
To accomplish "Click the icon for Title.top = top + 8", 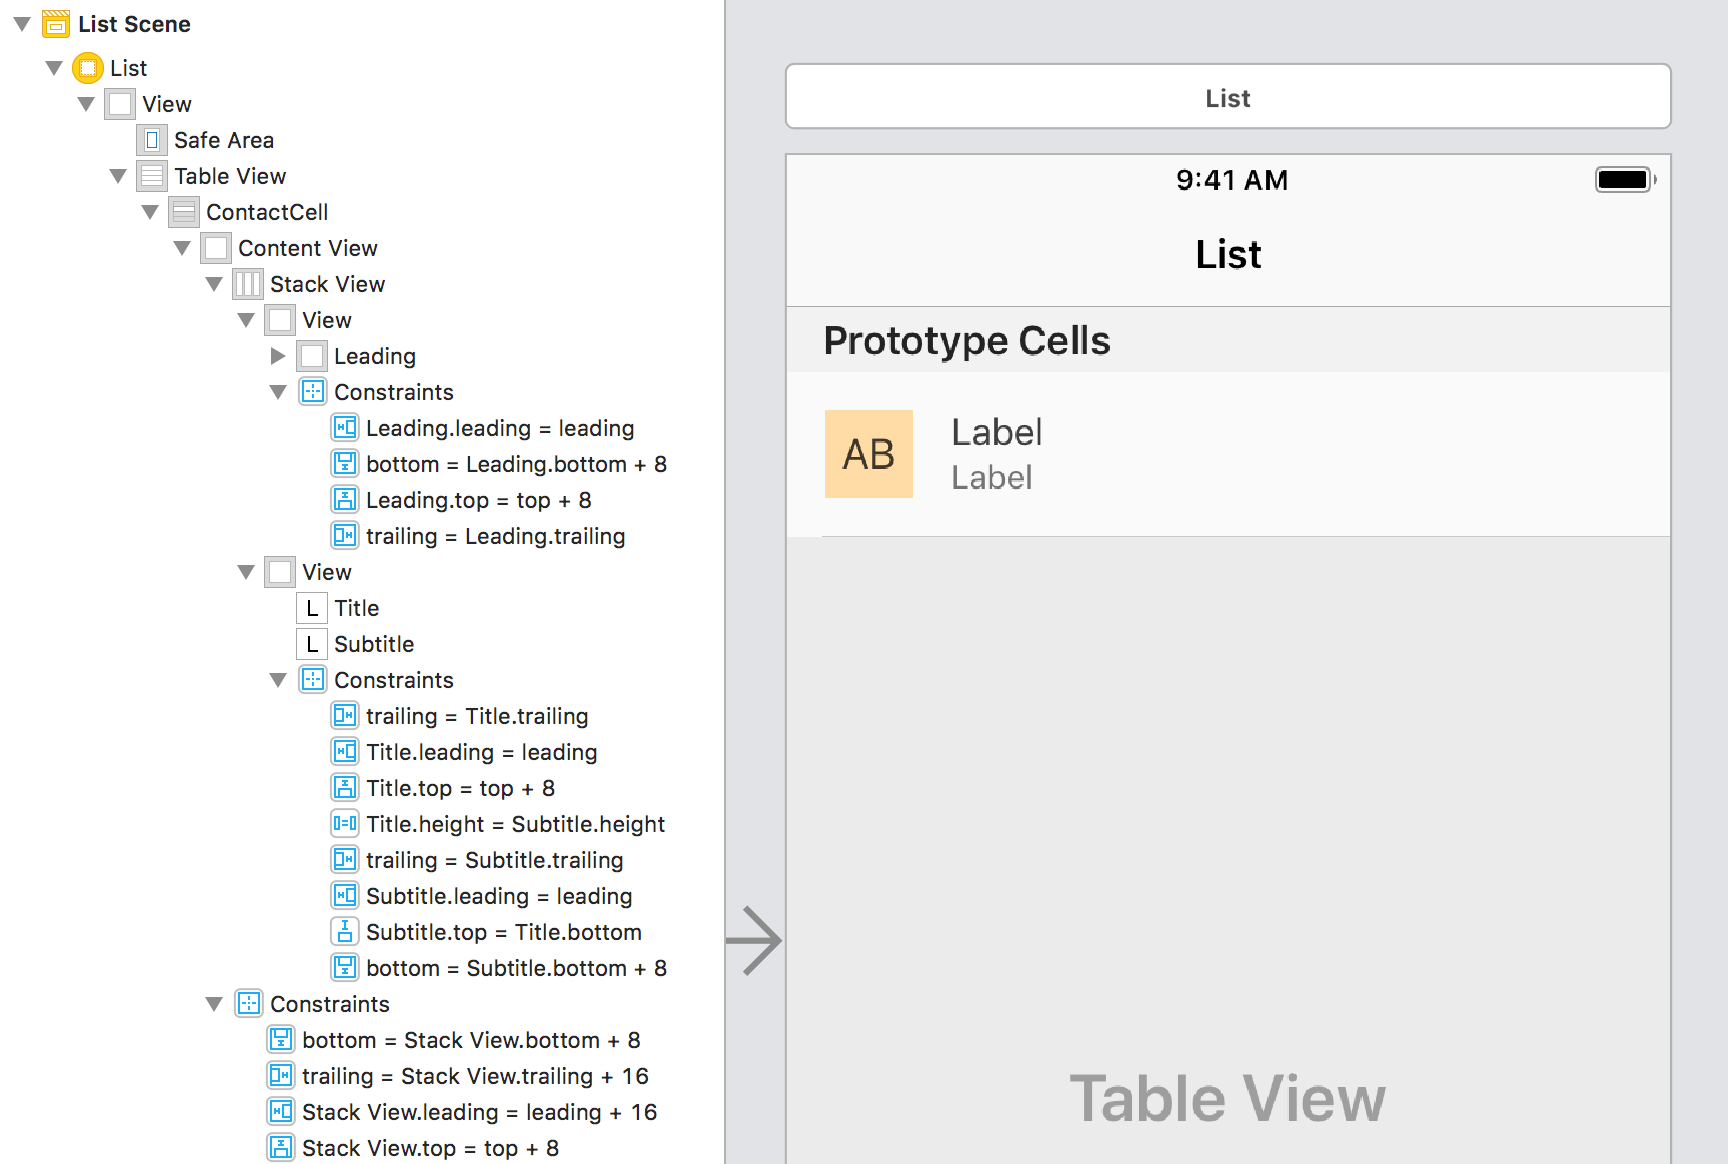I will pyautogui.click(x=344, y=788).
